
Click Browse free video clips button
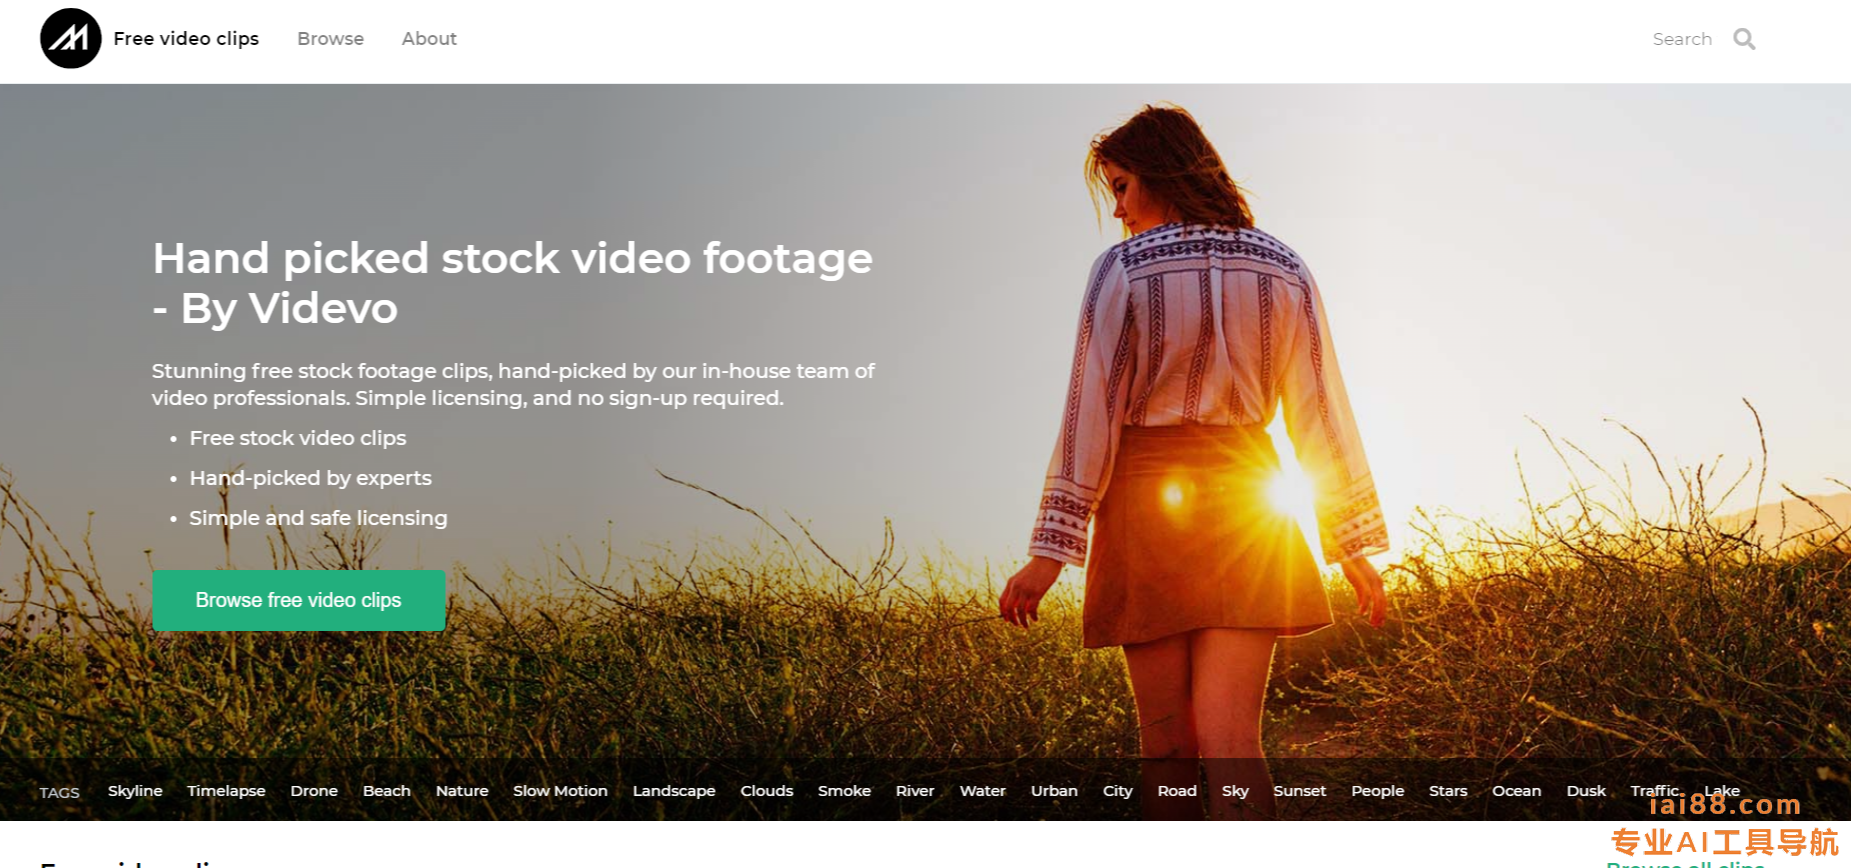(x=298, y=600)
